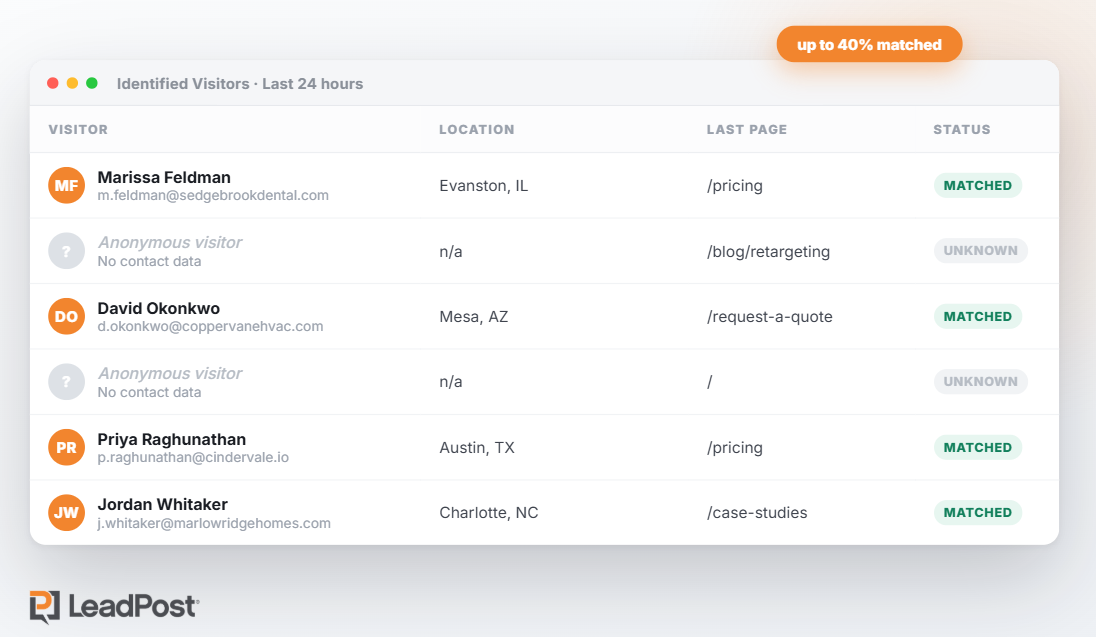Open d.okonkwo@coppervanehvac.com email link

(x=210, y=327)
